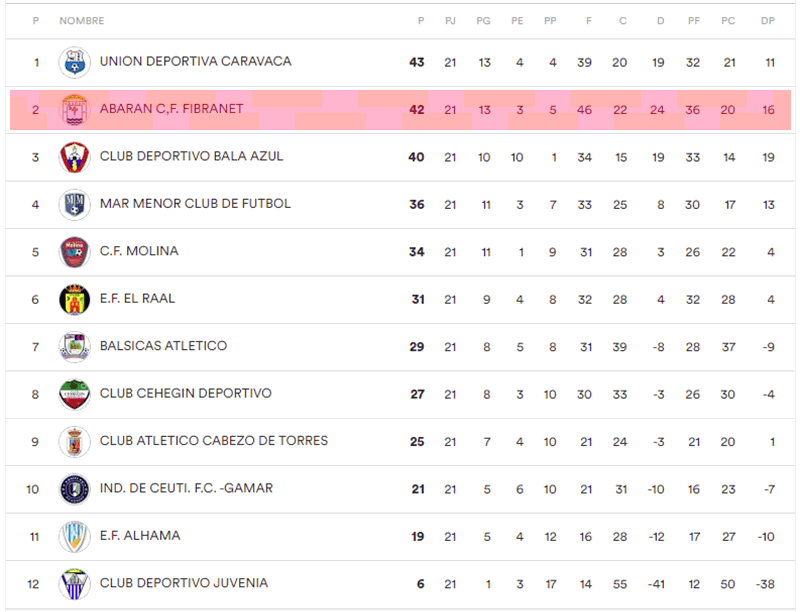Click the Club Deportivo Juvenia crest
Image resolution: width=800 pixels, height=612 pixels.
(x=74, y=584)
